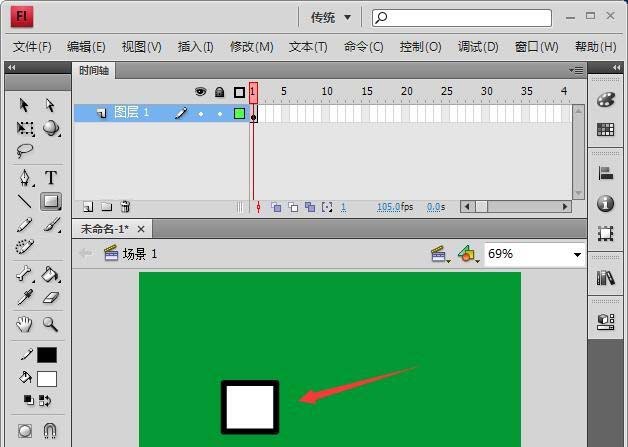Click the 场景 1 scene label
The image size is (628, 447).
point(140,254)
